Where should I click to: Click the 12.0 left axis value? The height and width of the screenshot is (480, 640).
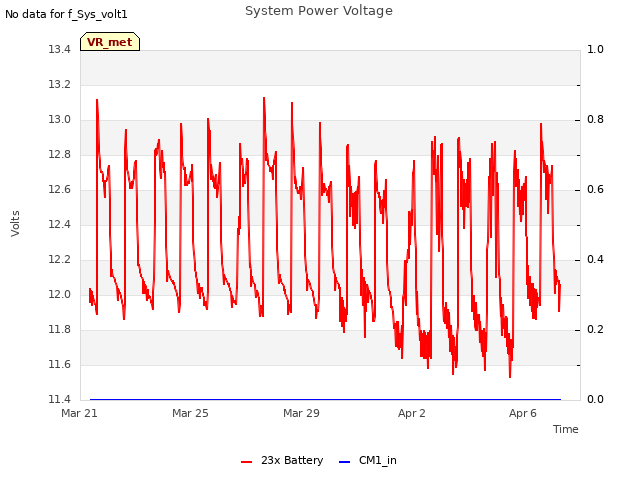pos(60,294)
